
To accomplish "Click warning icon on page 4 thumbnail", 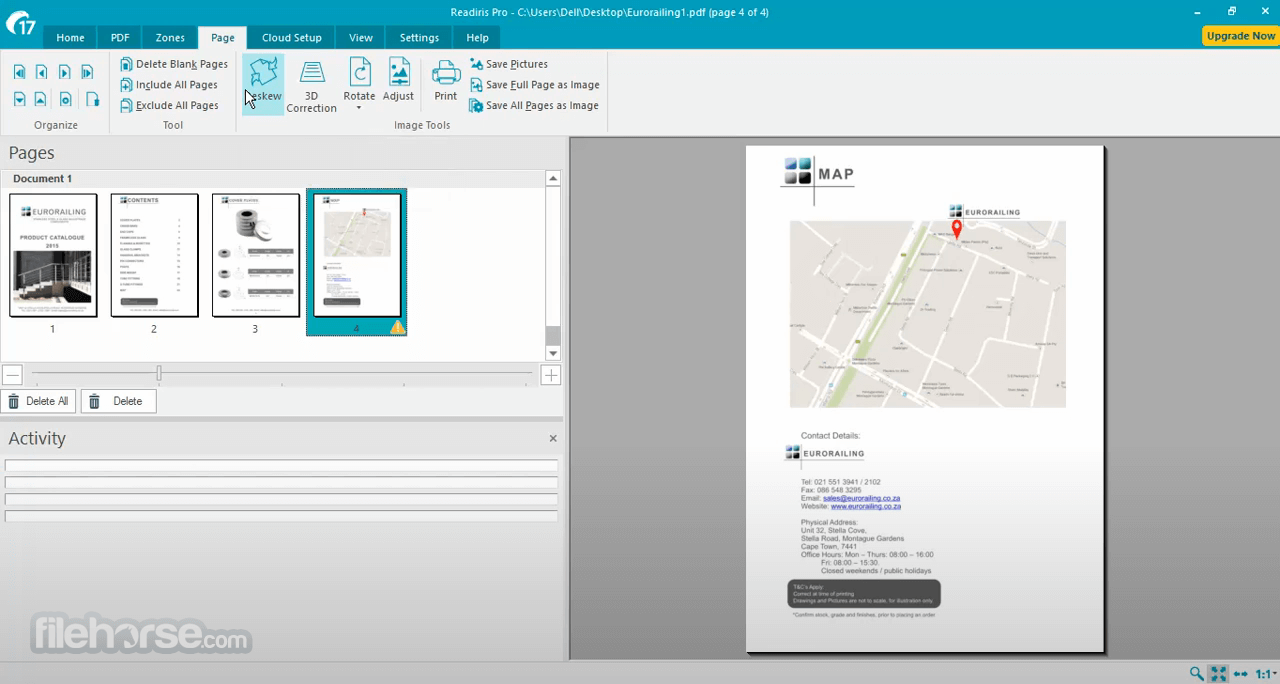I will pyautogui.click(x=397, y=327).
